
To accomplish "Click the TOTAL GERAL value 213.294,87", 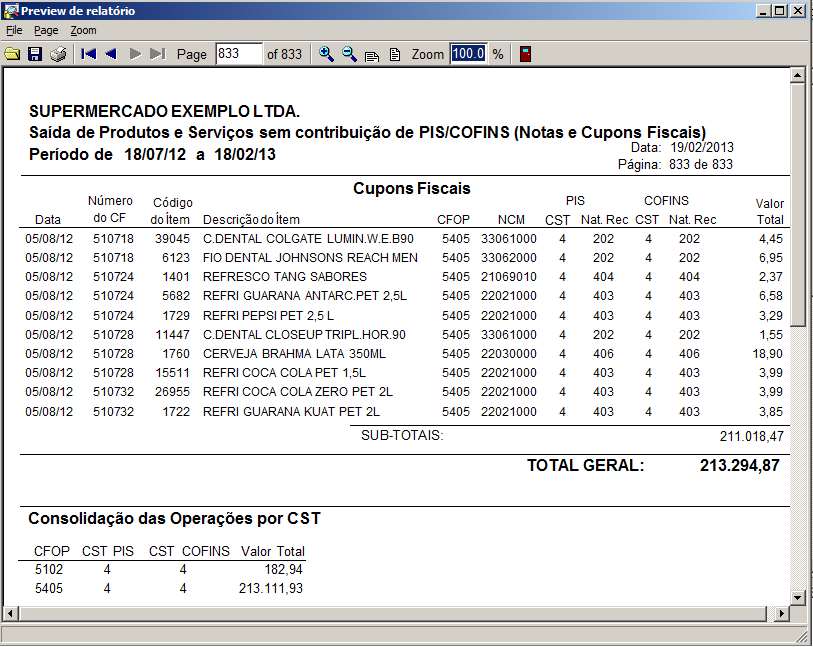I will click(739, 466).
